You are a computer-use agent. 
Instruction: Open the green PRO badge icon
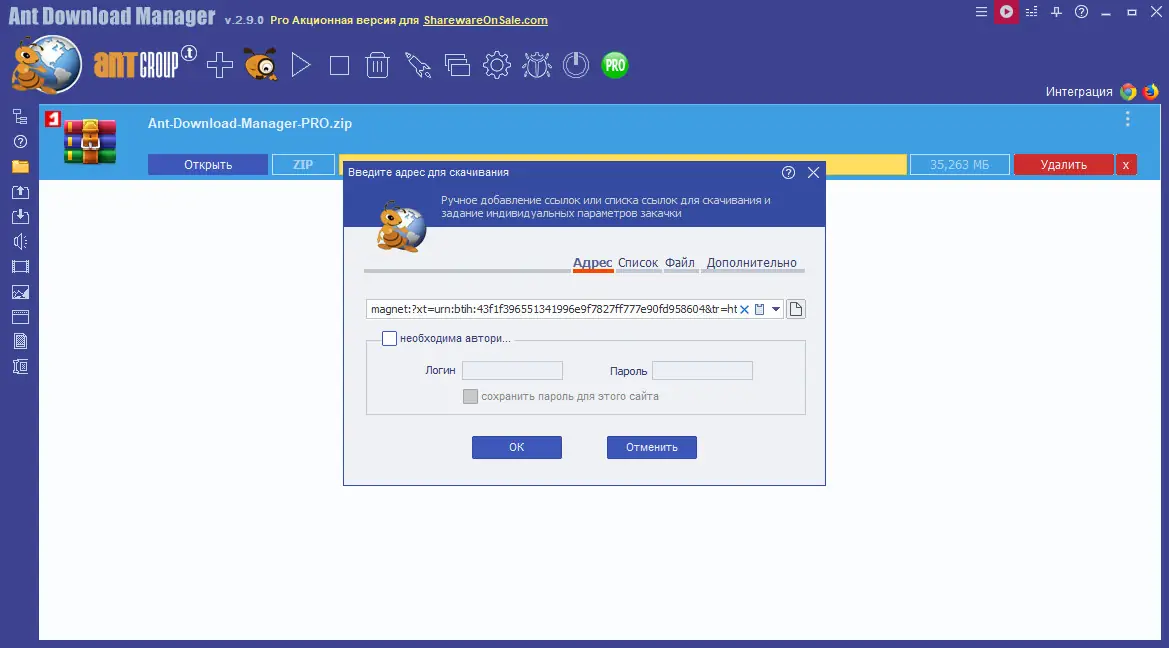tap(614, 64)
